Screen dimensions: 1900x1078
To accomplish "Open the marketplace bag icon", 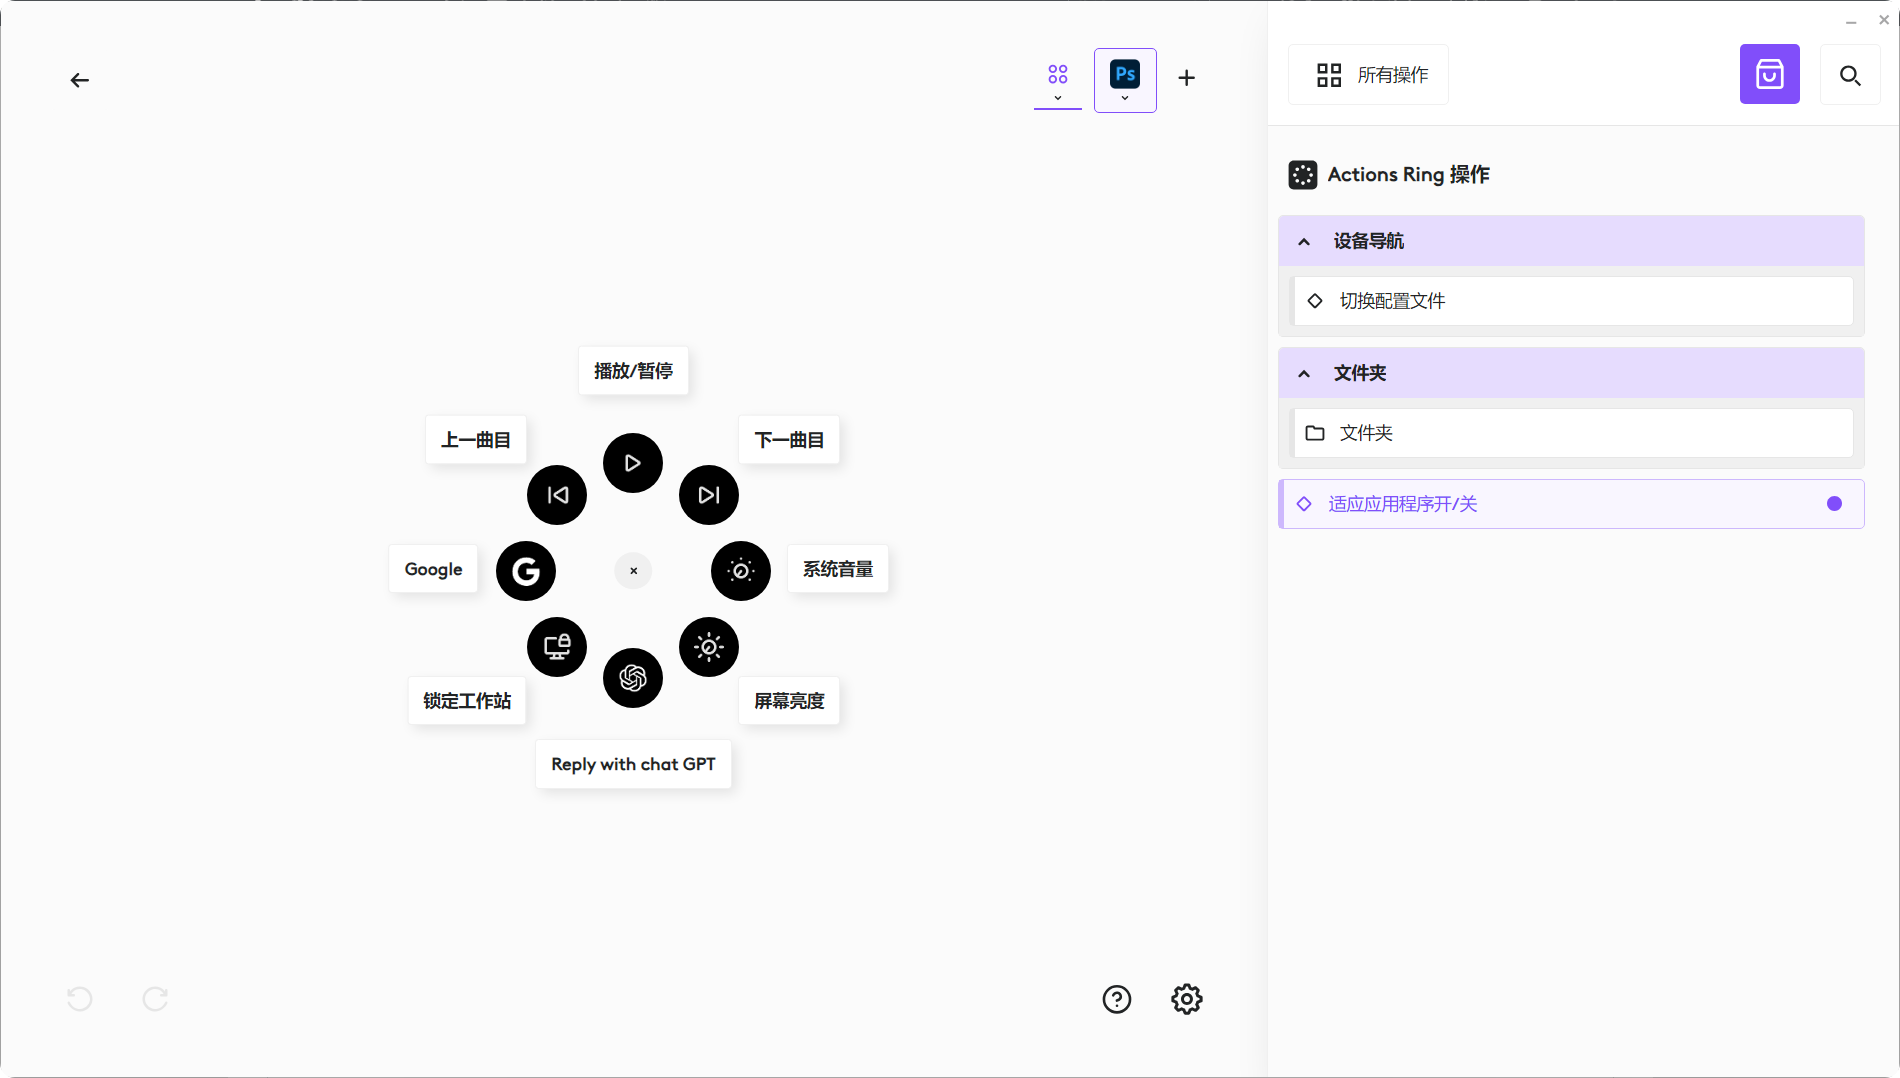I will pyautogui.click(x=1770, y=74).
